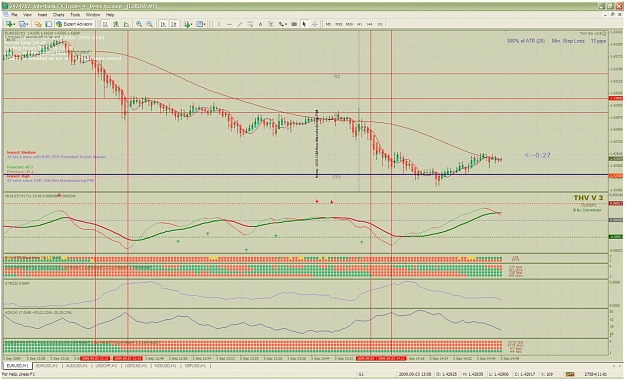This screenshot has width=625, height=379.
Task: Open the Help menu
Action: (x=110, y=15)
